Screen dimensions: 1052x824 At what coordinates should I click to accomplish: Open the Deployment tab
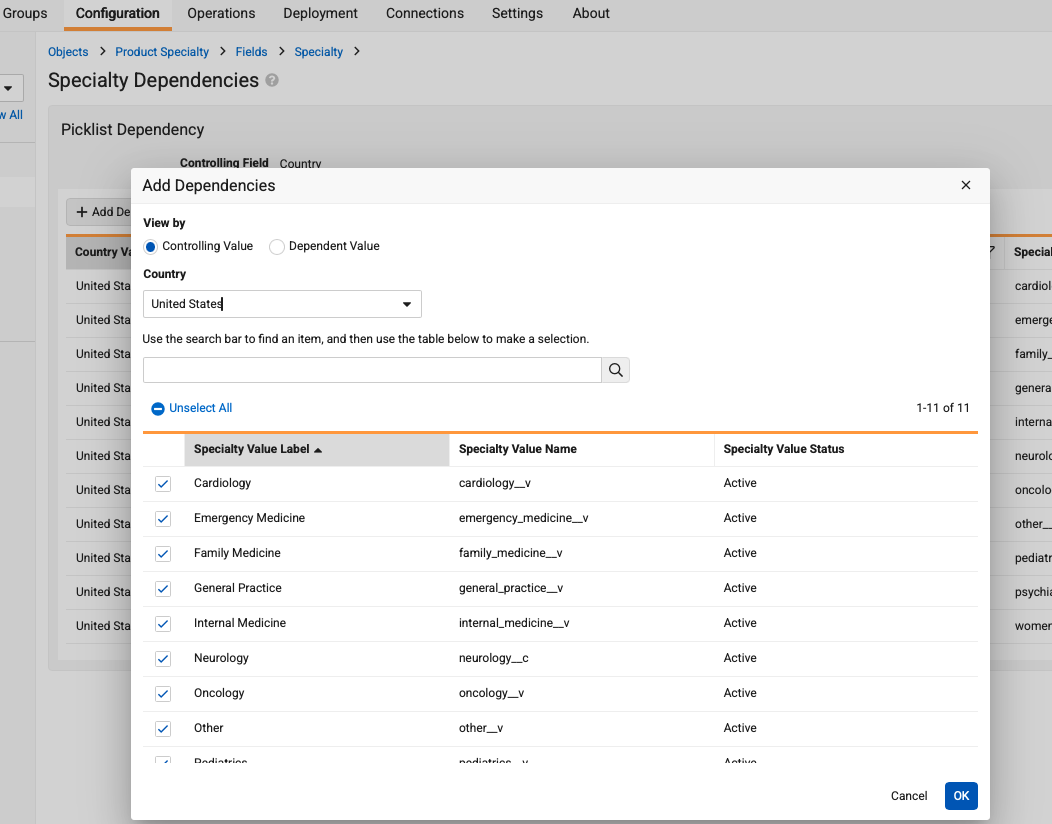coord(320,13)
